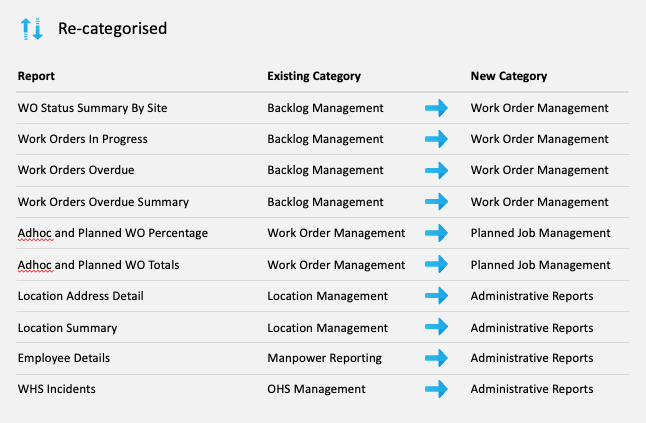Select OHS Management existing category text
646x423 pixels.
coord(316,389)
